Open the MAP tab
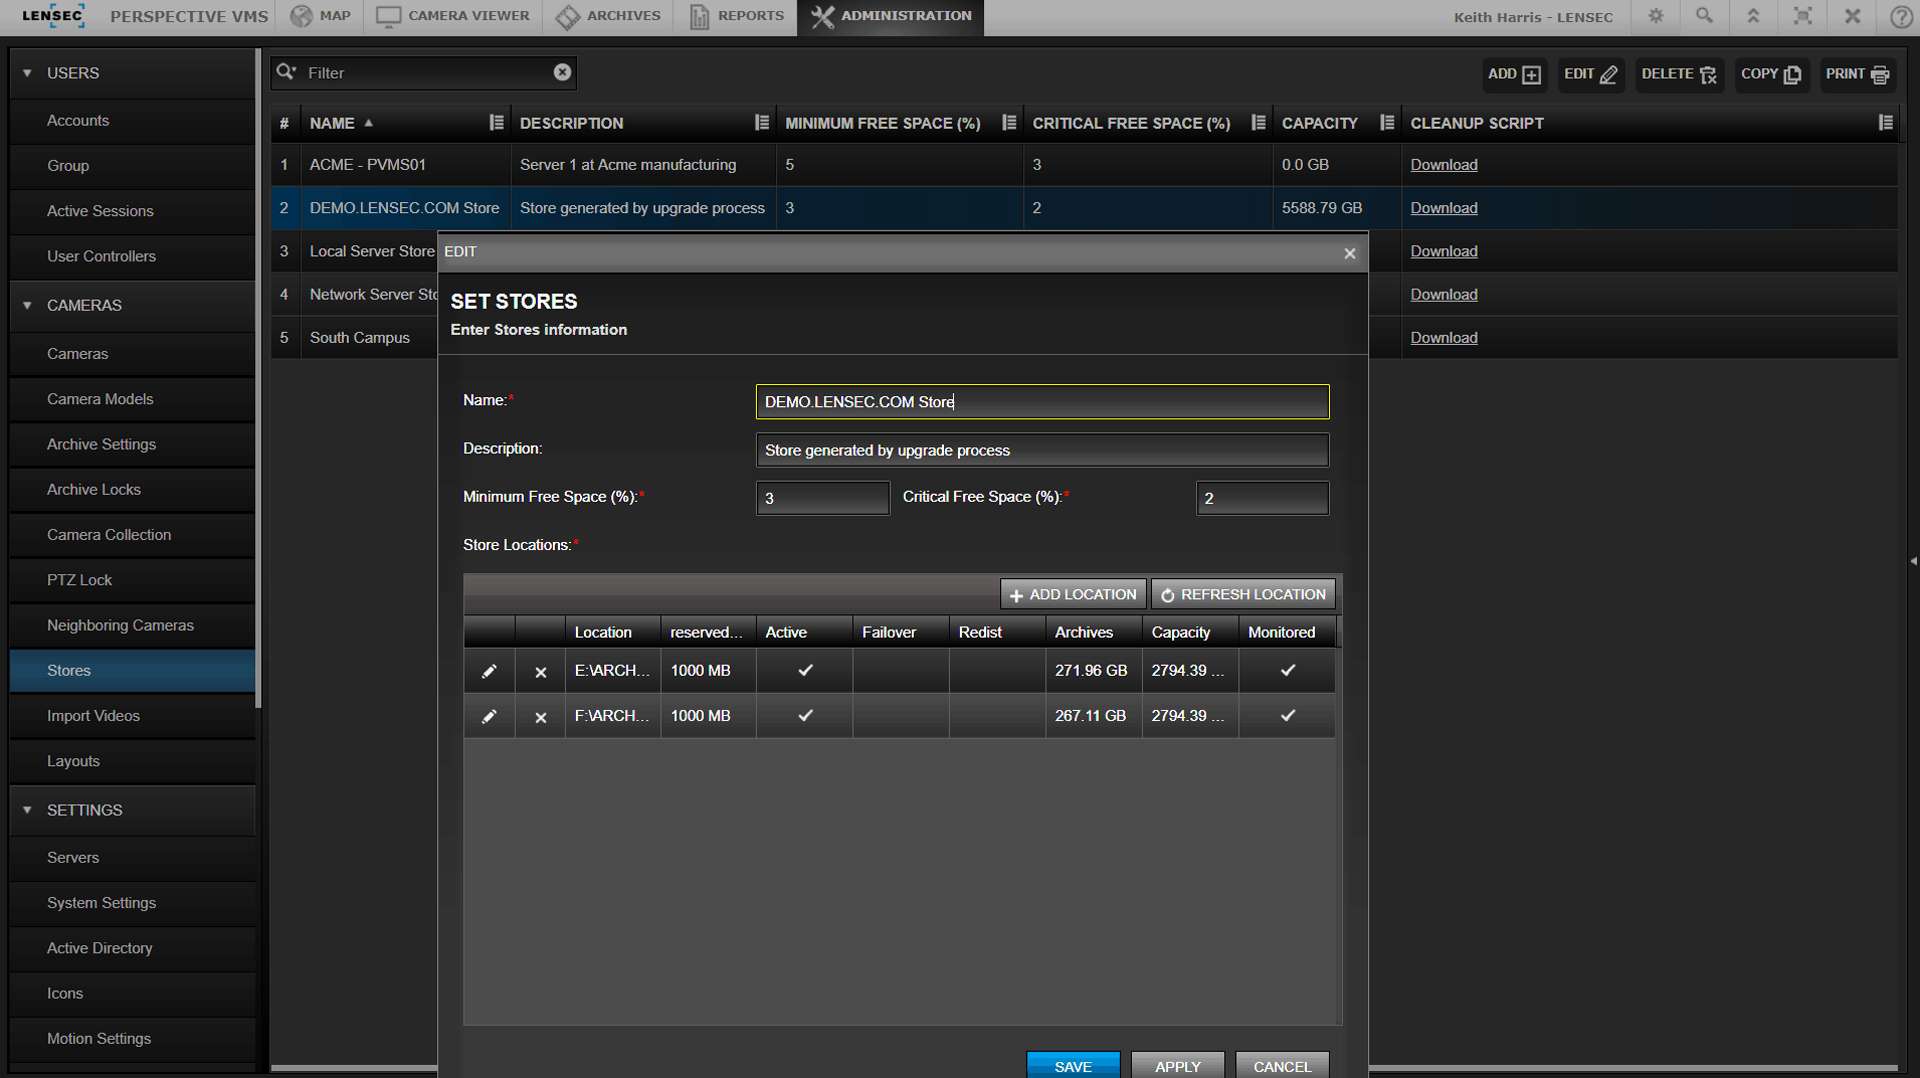The image size is (1920, 1078). coord(321,16)
